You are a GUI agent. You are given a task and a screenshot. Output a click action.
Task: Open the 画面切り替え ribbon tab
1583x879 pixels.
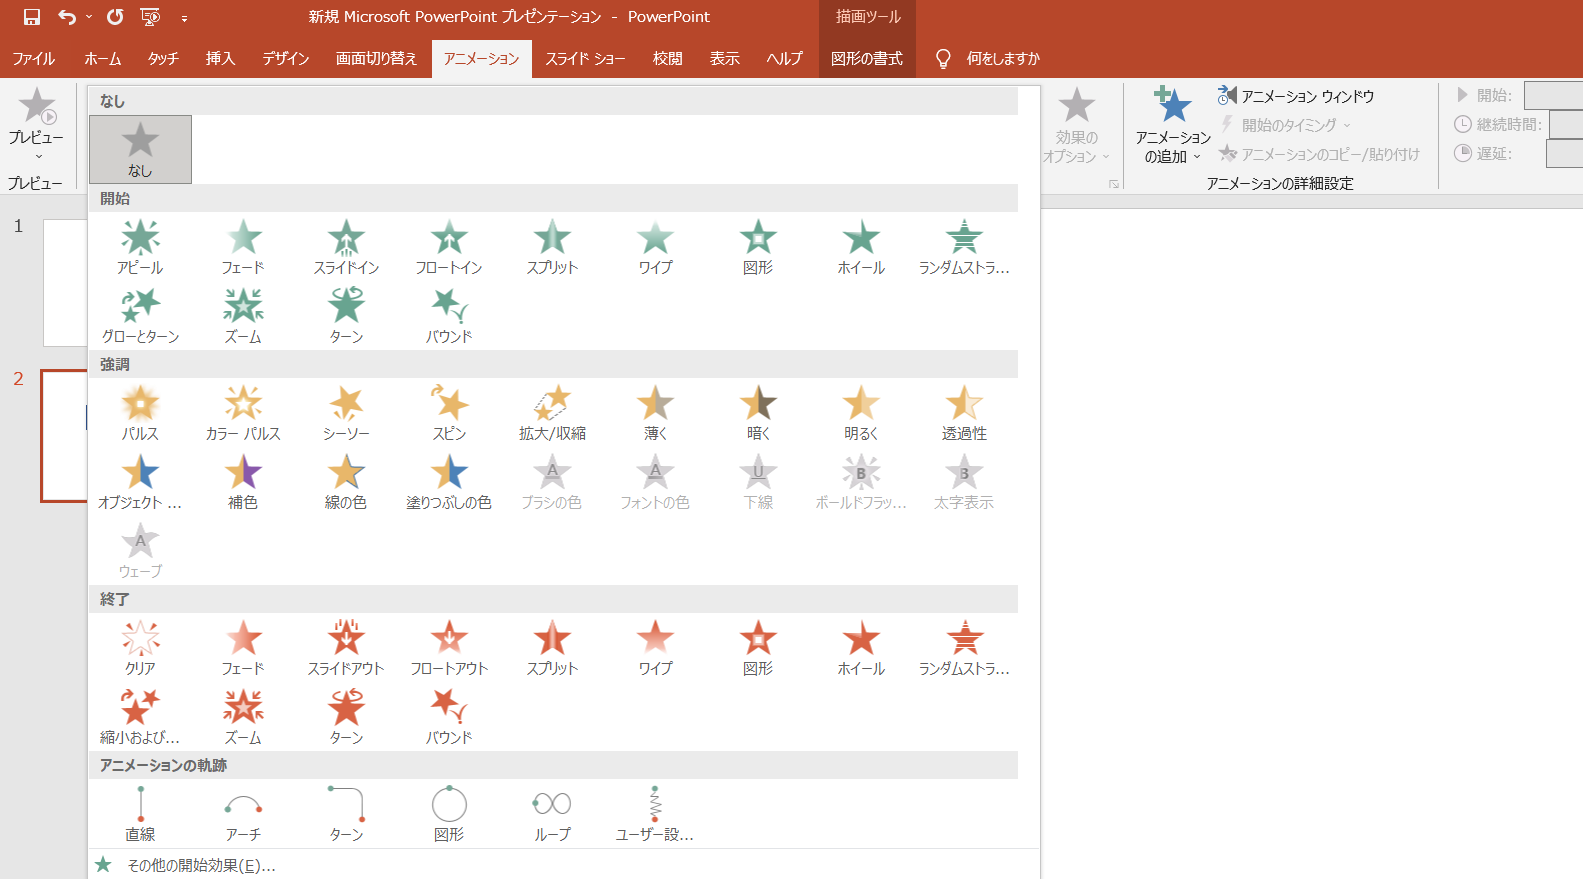376,59
